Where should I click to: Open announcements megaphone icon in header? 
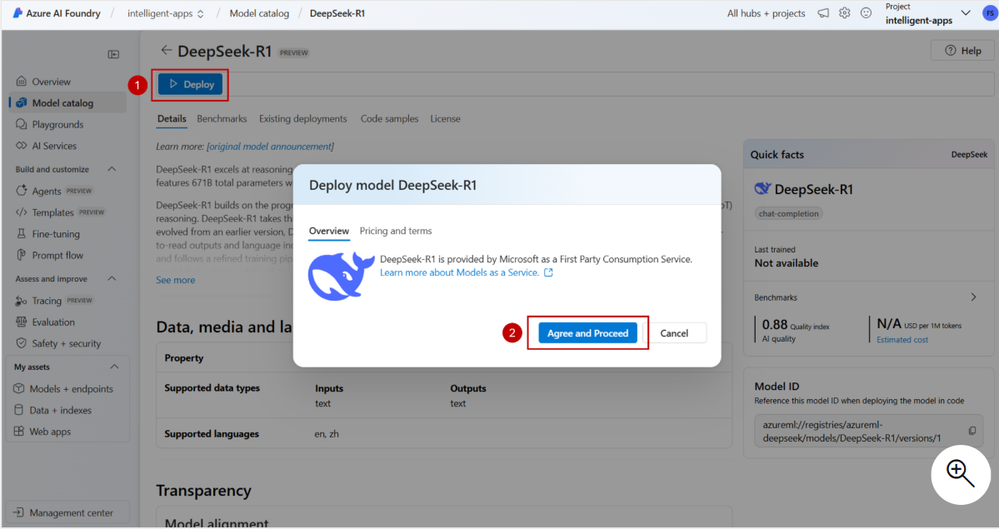[x=823, y=13]
